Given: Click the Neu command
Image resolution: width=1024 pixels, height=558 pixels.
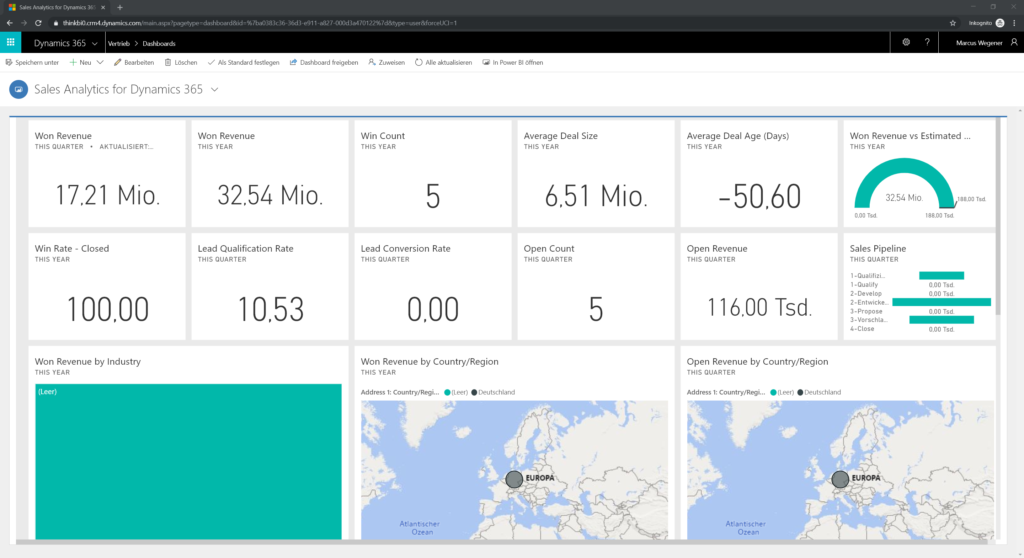Looking at the screenshot, I should pos(80,63).
